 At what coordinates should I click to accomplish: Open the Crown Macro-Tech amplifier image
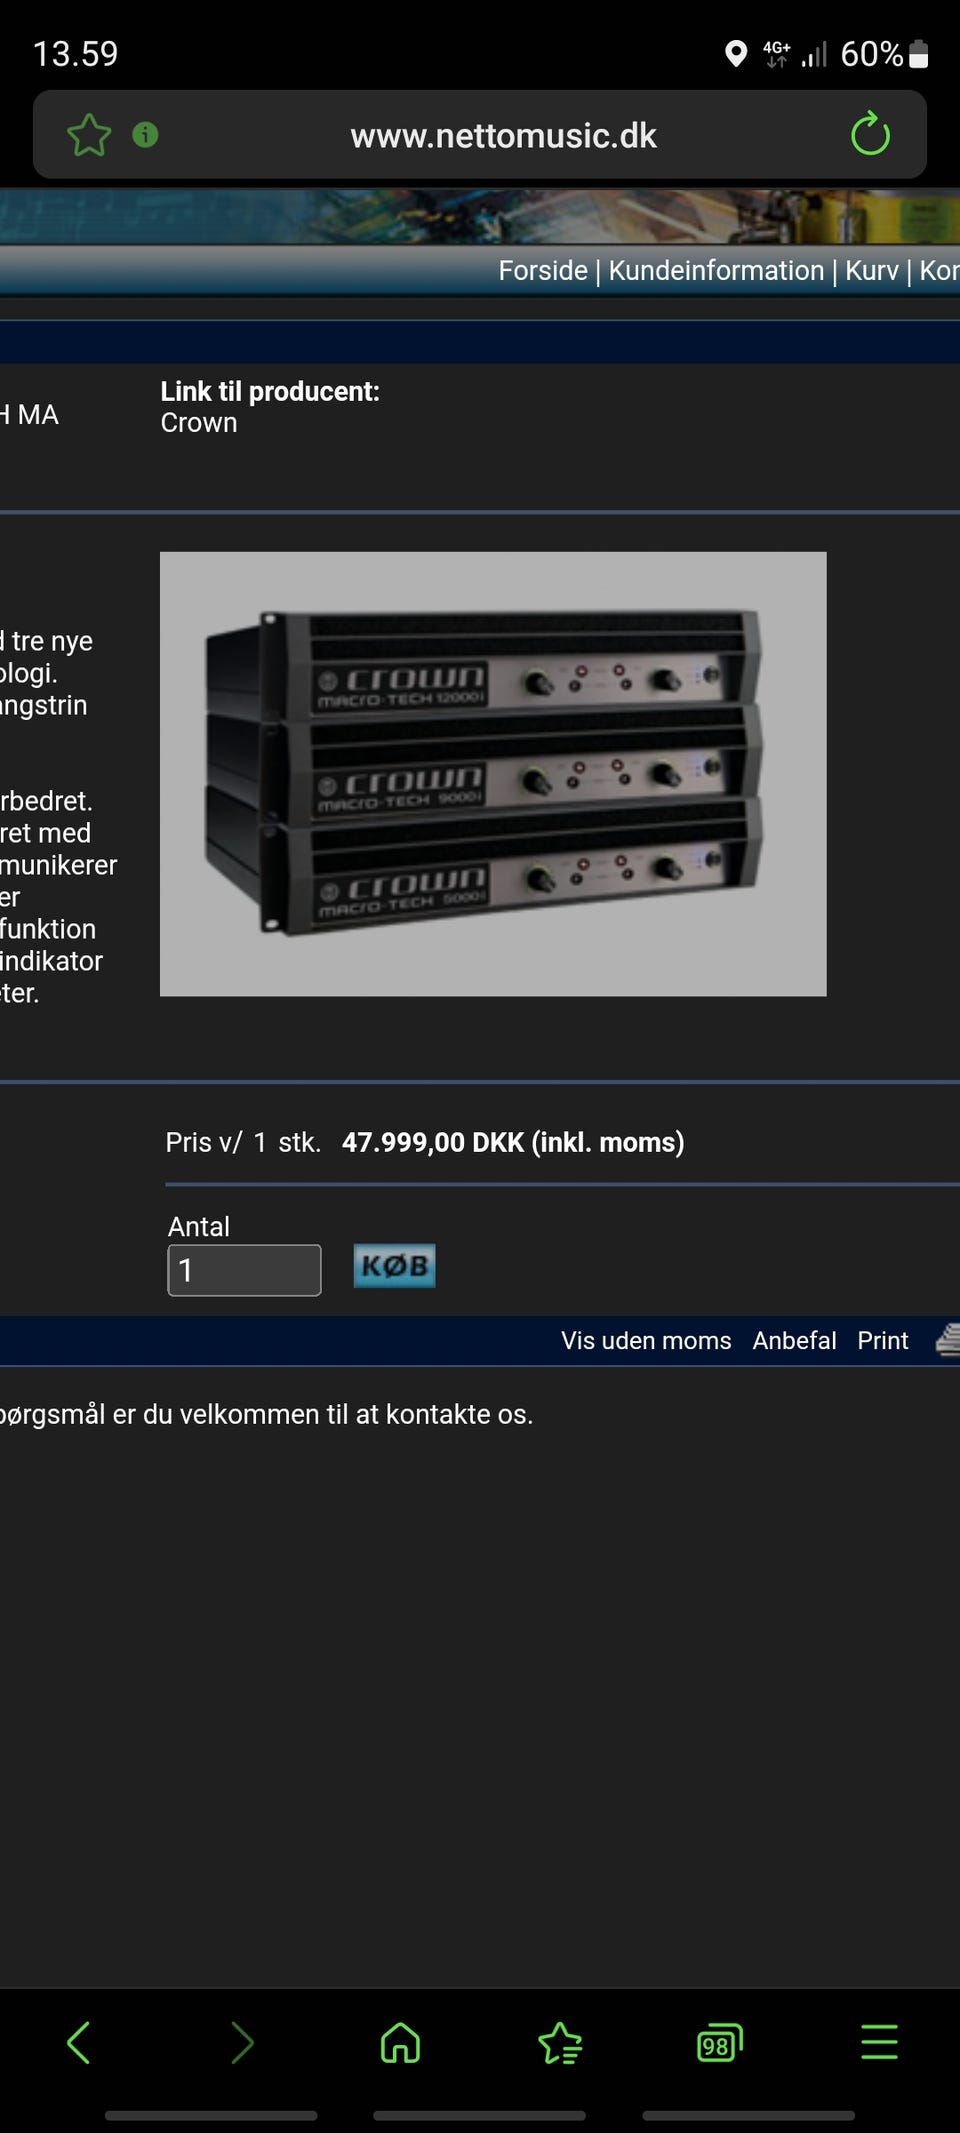pyautogui.click(x=493, y=774)
